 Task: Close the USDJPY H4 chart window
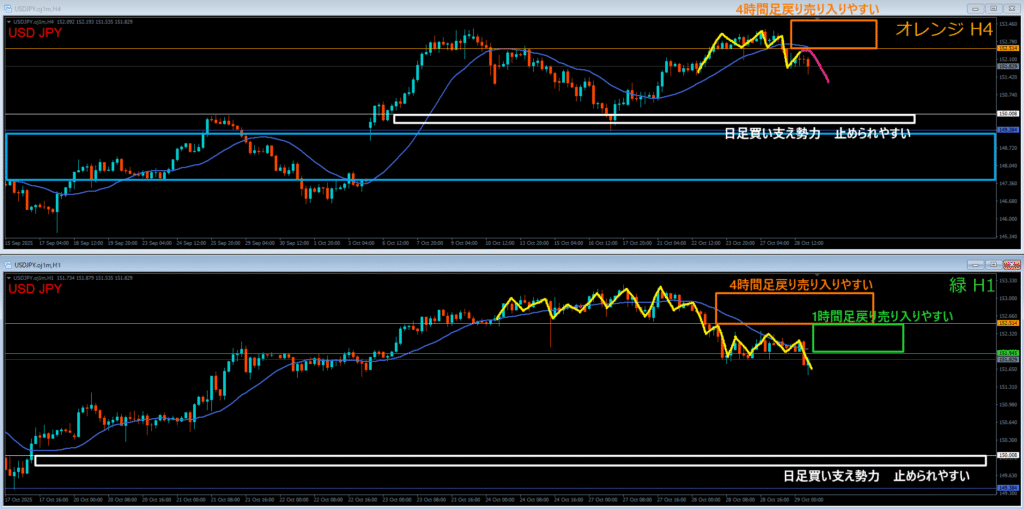tap(1012, 7)
